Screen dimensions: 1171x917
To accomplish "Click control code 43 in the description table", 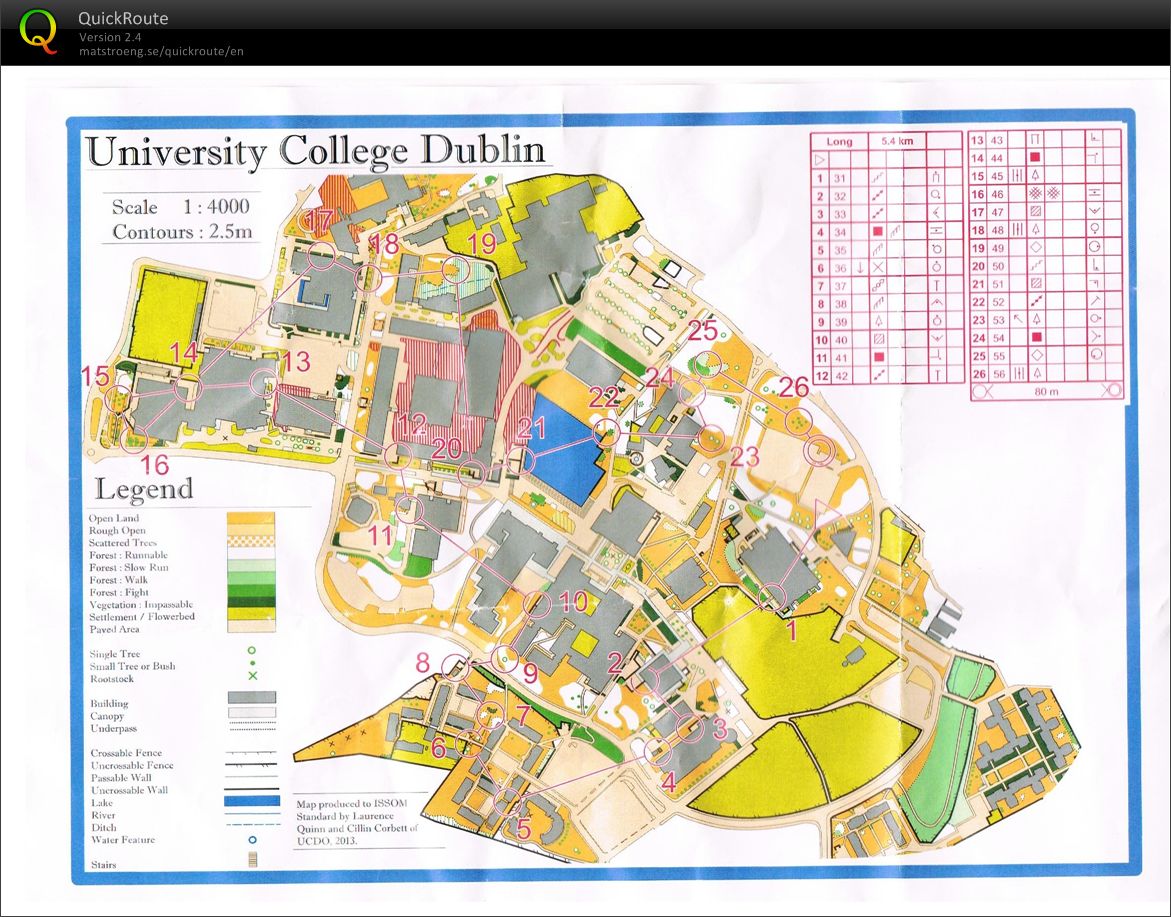I will (997, 140).
